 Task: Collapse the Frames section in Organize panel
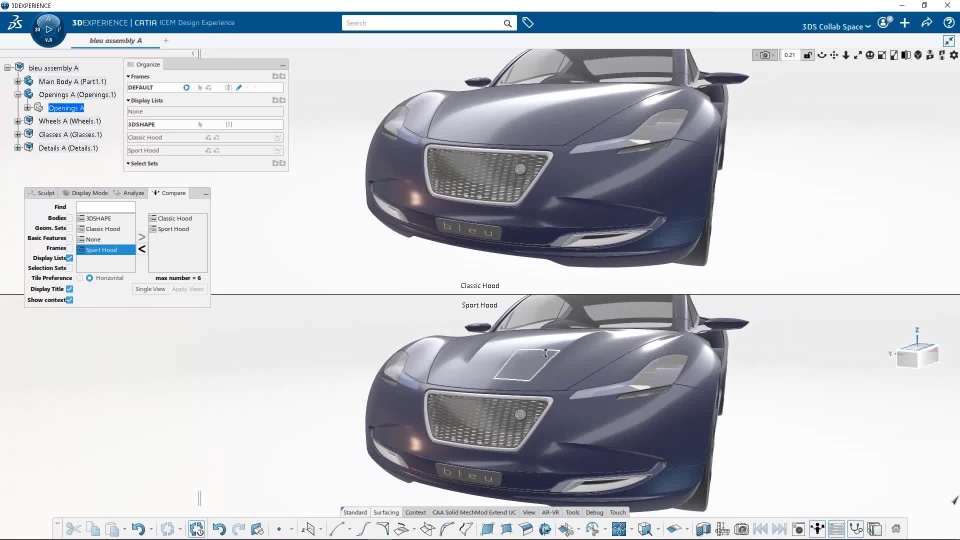129,77
